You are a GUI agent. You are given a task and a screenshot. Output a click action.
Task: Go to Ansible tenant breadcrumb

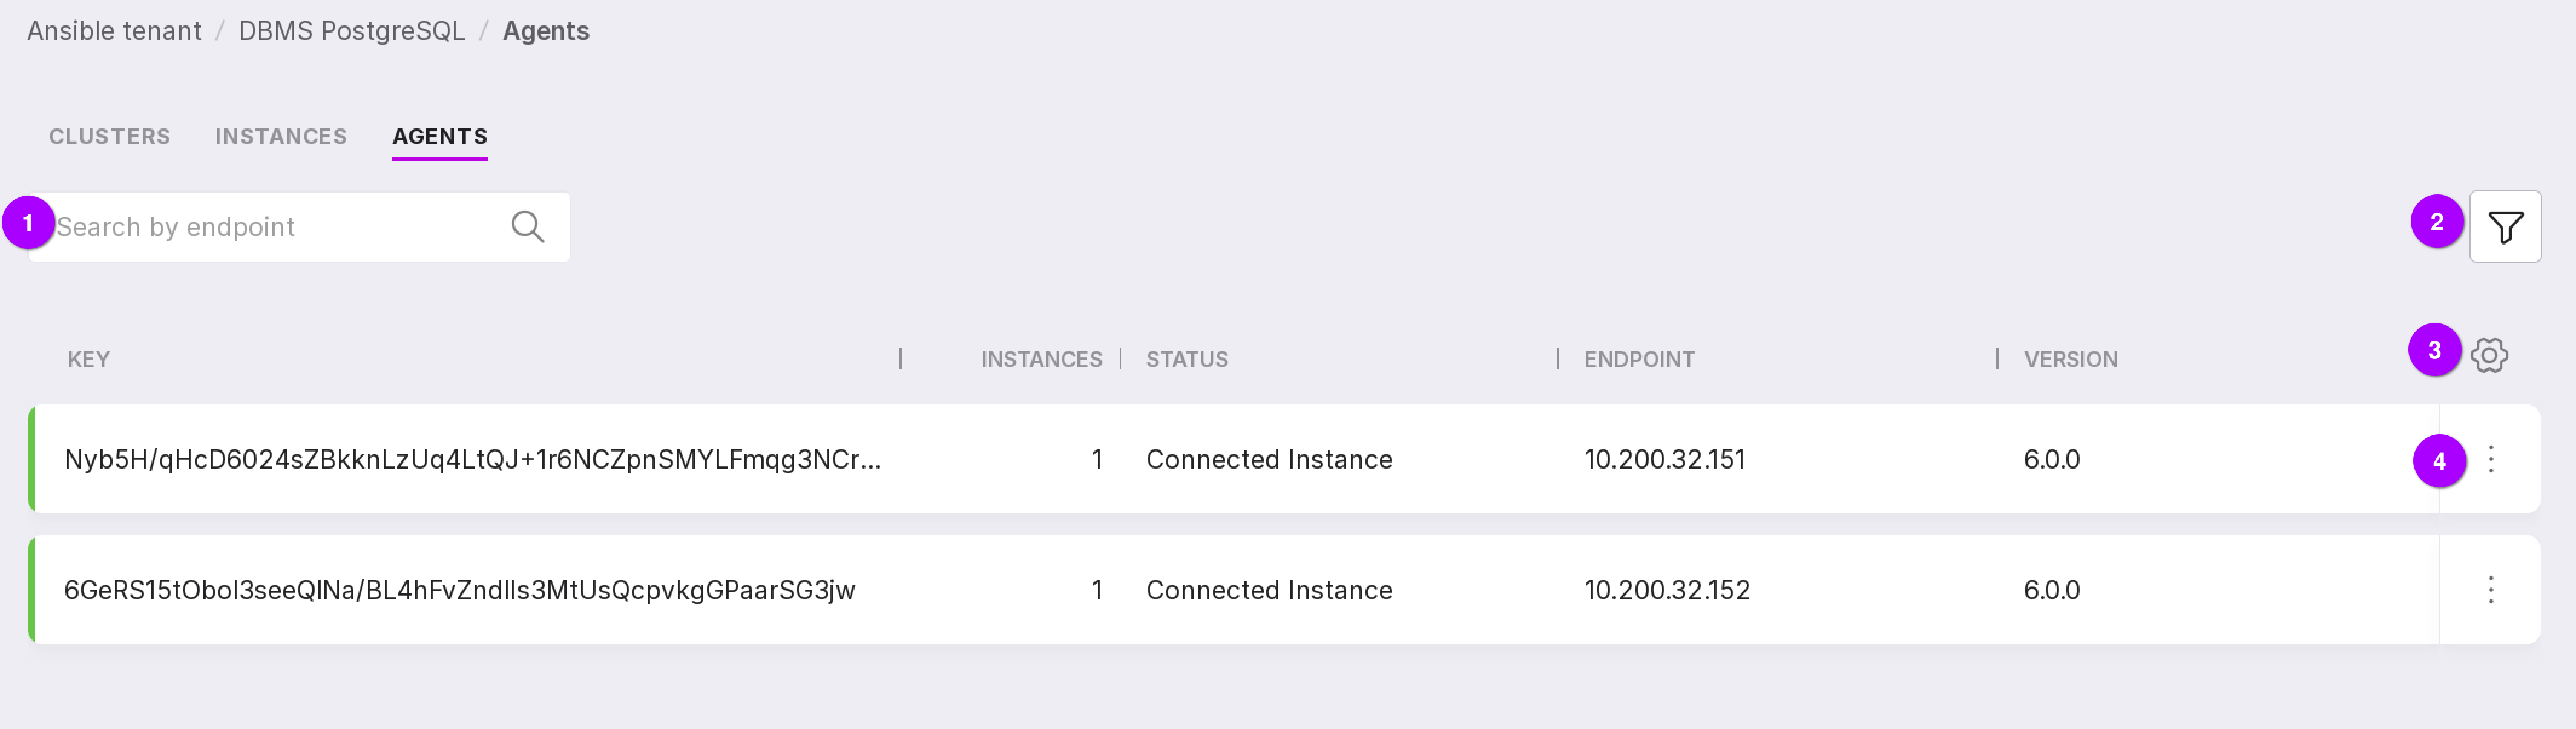point(114,31)
